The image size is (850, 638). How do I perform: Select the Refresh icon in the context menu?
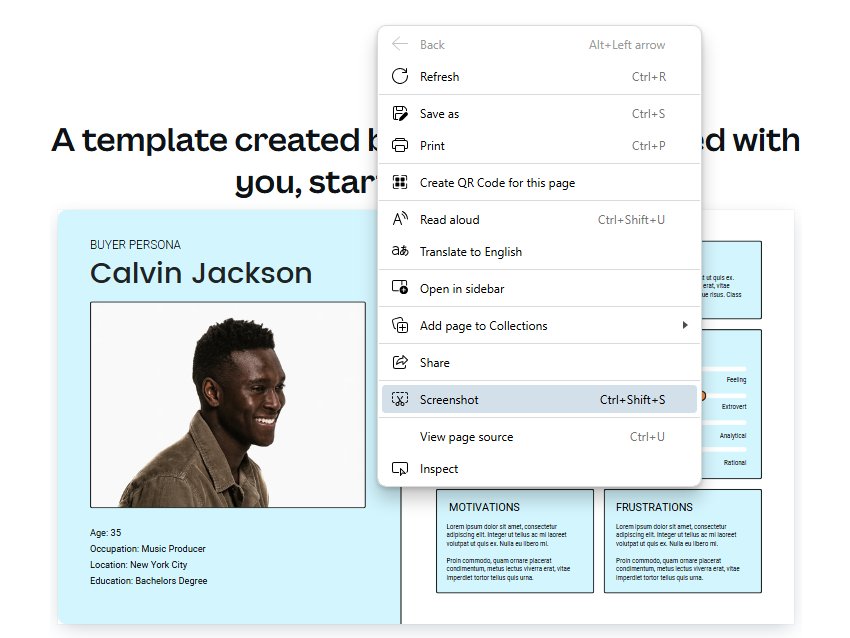pyautogui.click(x=400, y=77)
